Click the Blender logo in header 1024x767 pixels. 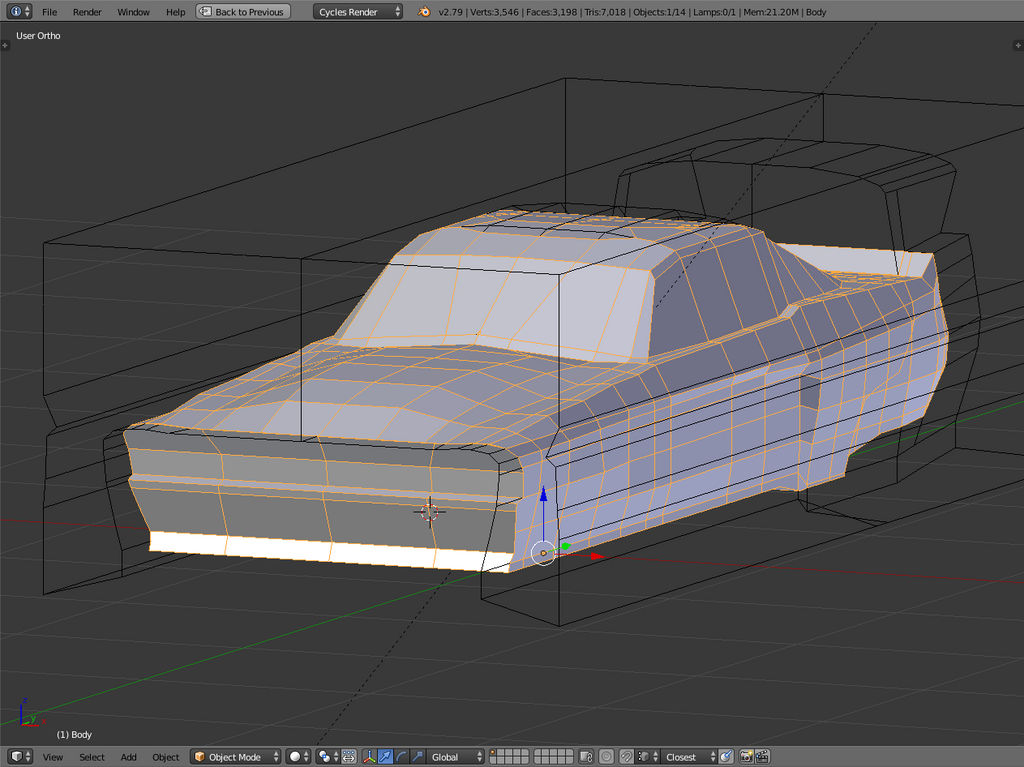(x=425, y=12)
